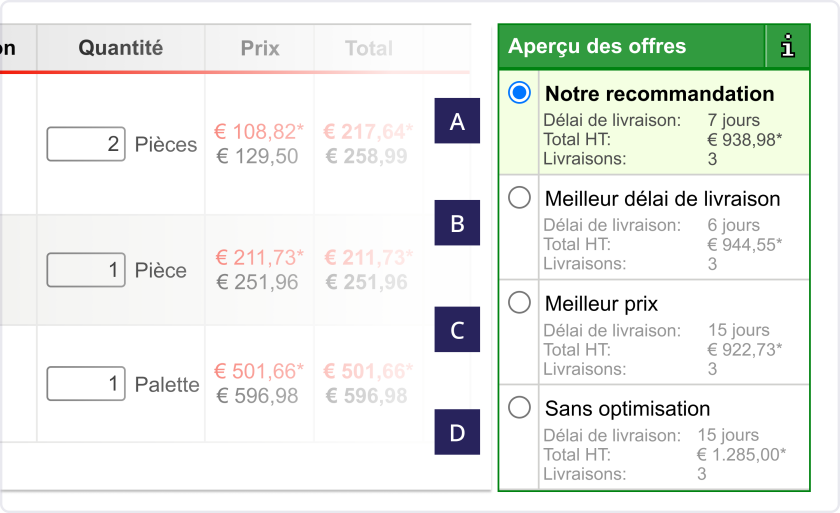Click the dark blue D marker
Viewport: 840px width, 513px height.
457,432
